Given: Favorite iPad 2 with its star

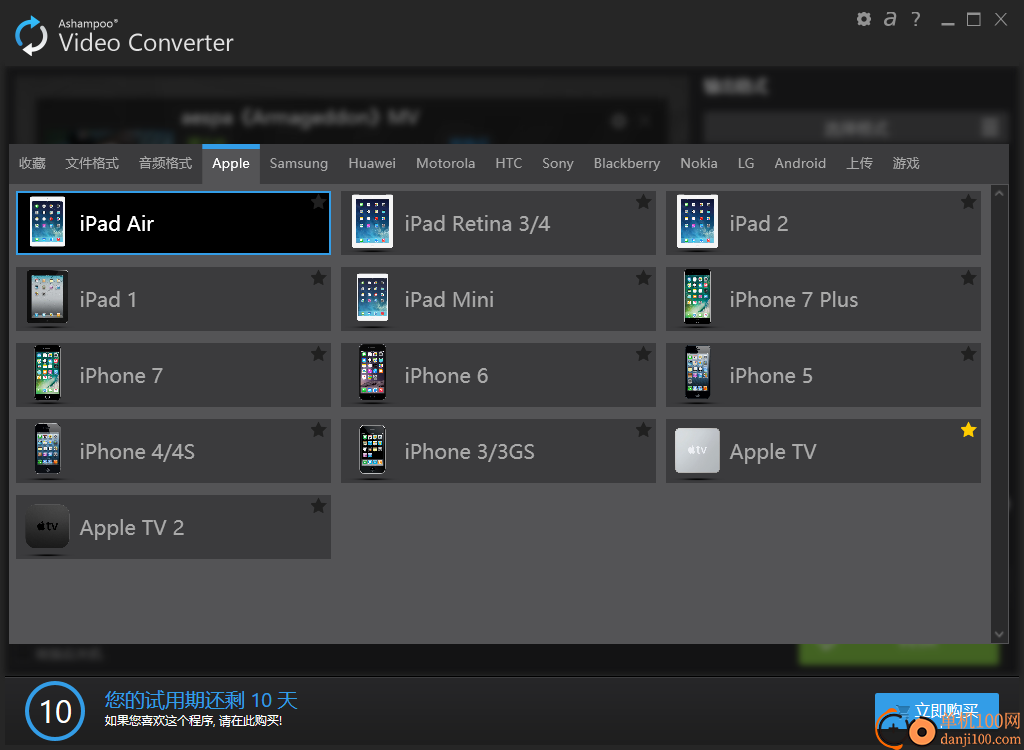Looking at the screenshot, I should click(968, 202).
